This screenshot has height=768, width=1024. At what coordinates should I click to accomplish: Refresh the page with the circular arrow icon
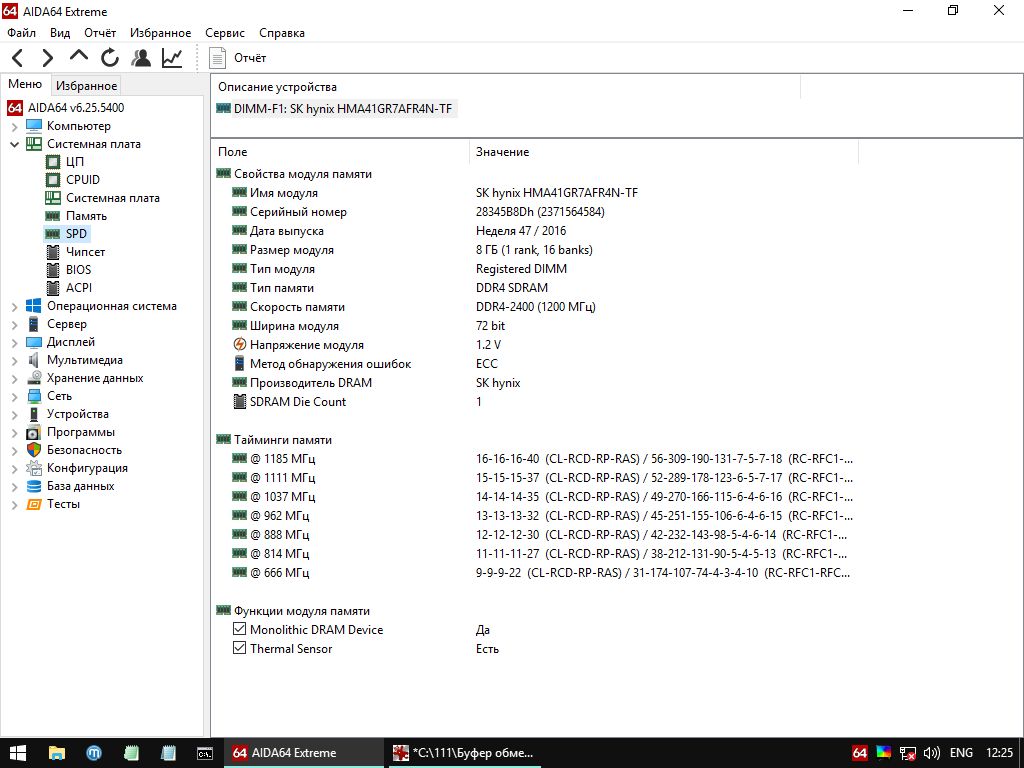click(110, 58)
